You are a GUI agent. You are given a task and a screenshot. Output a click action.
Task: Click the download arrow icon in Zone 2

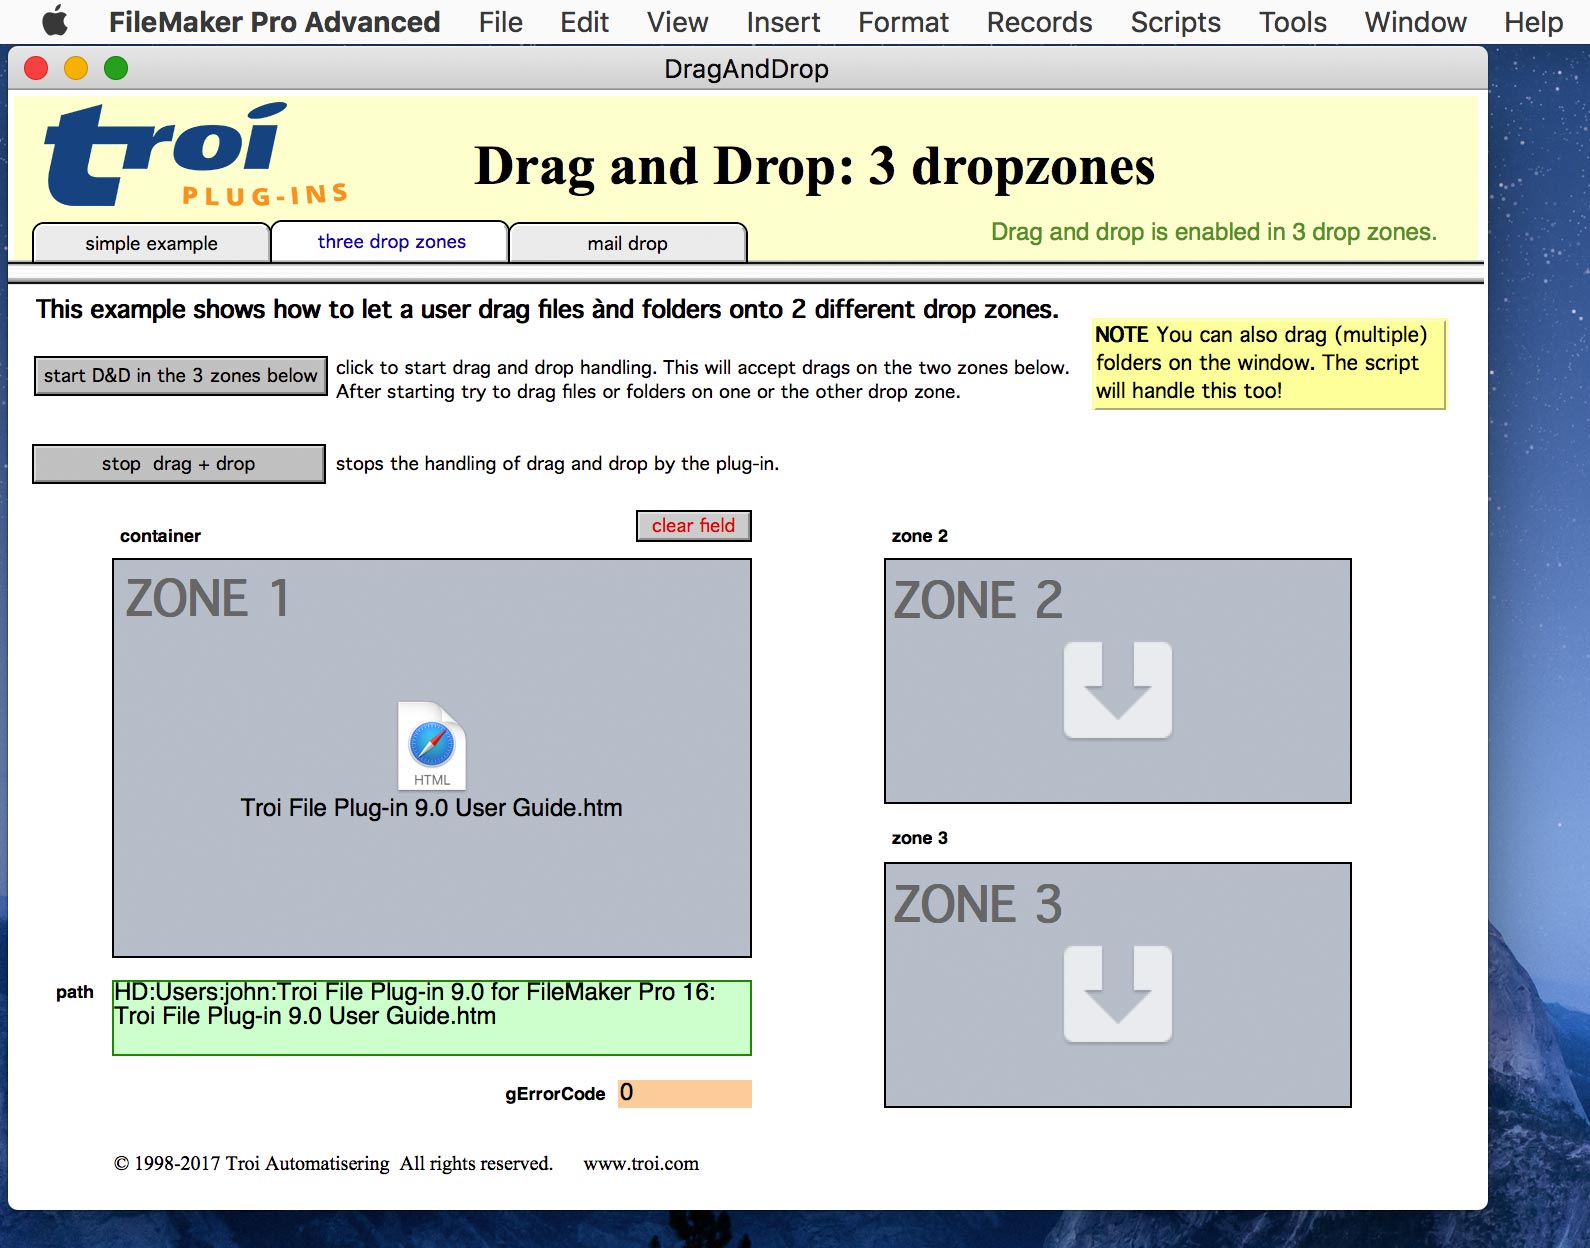[1117, 690]
